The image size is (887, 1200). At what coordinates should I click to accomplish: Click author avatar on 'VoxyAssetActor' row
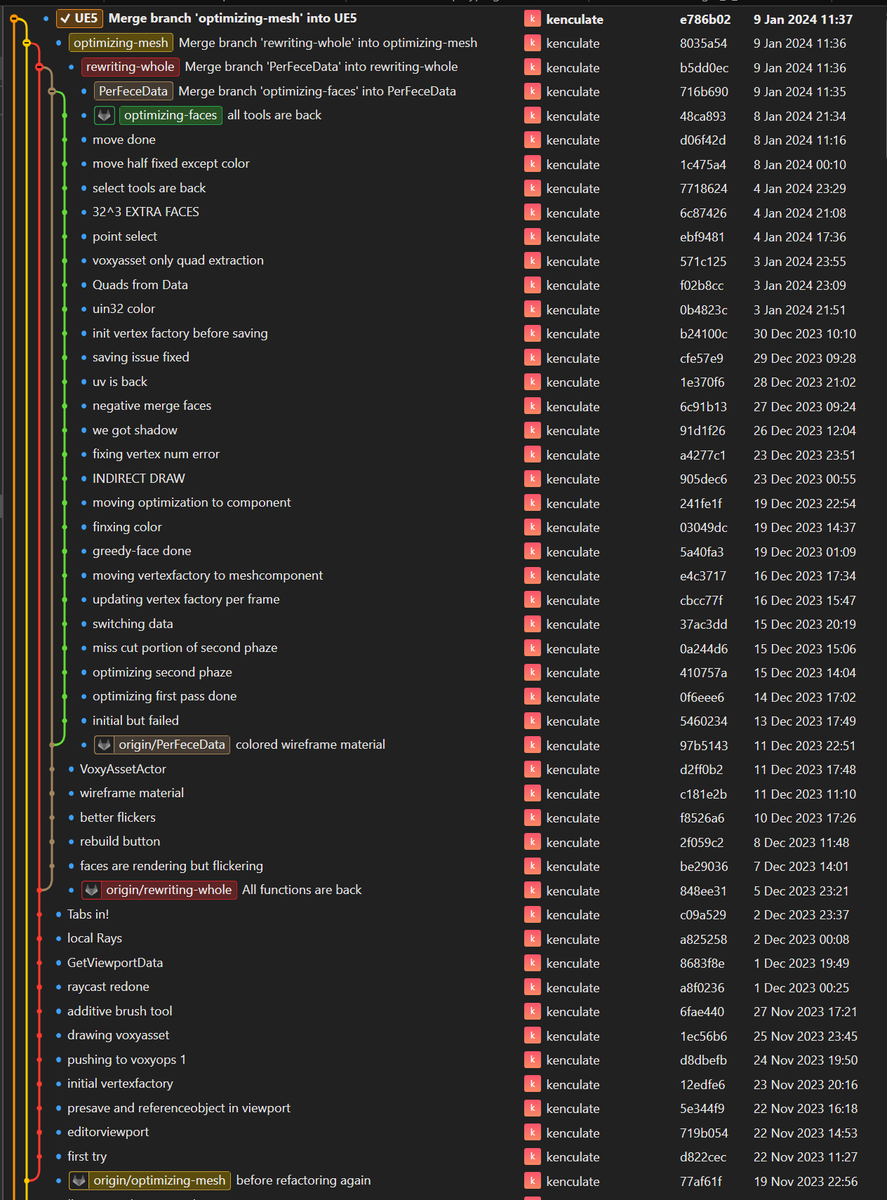tap(532, 770)
